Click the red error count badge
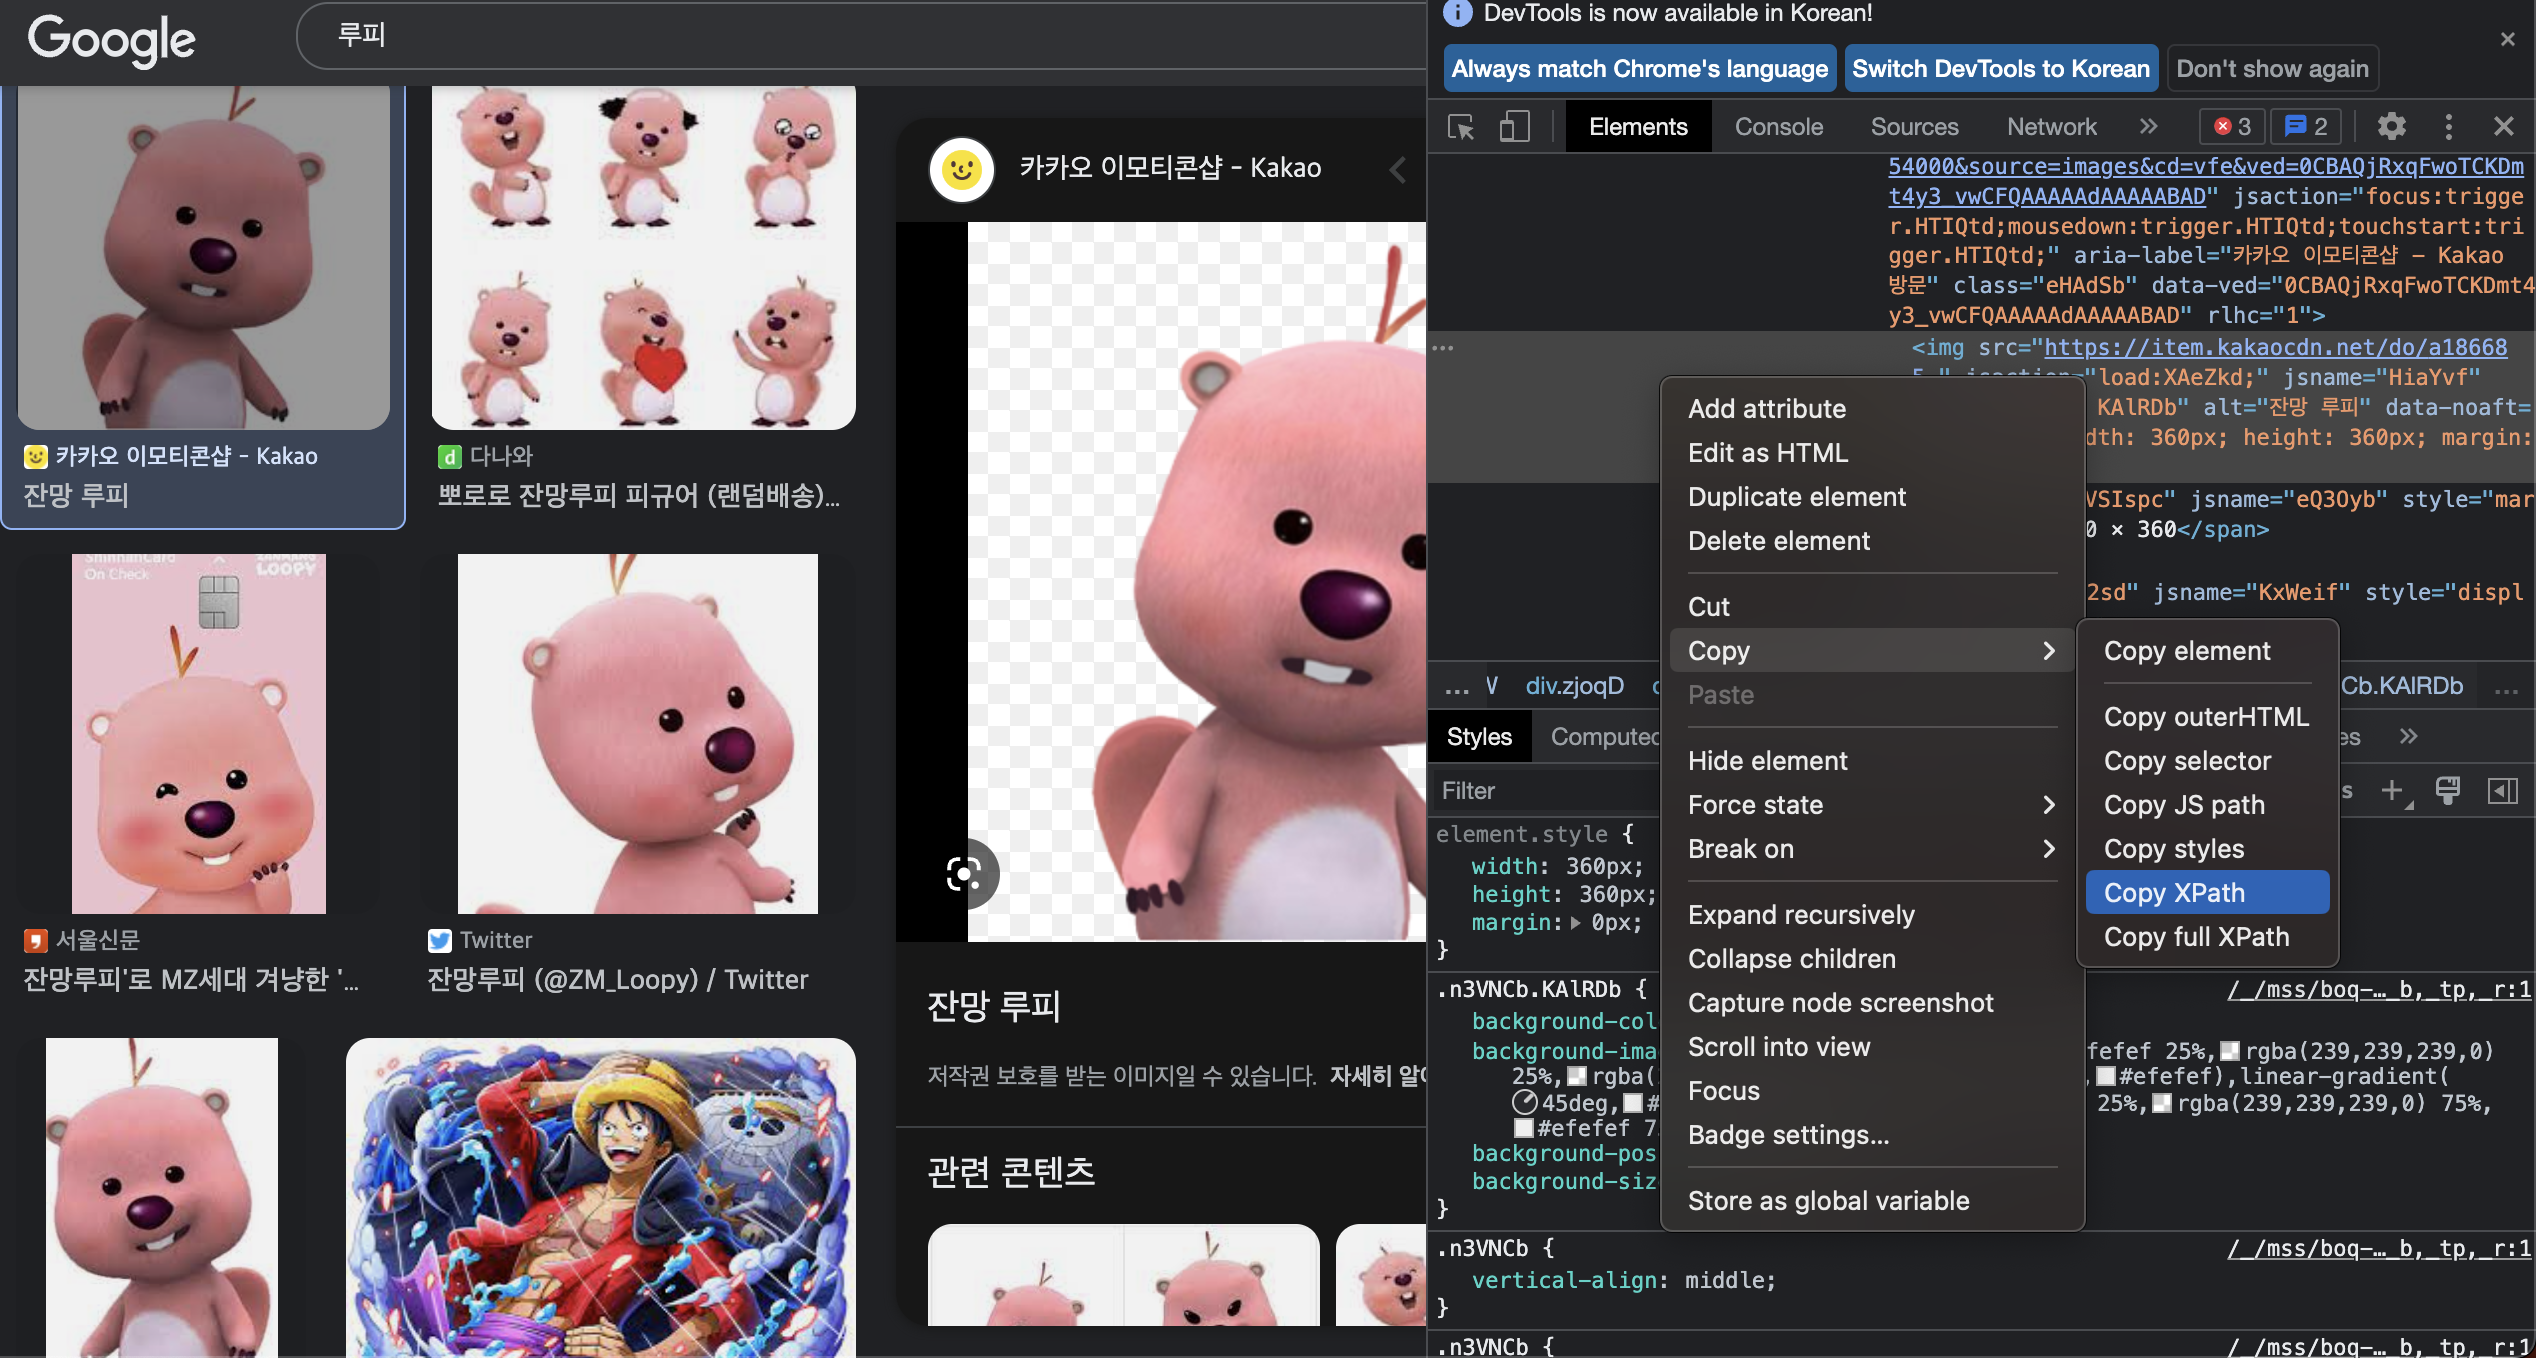 tap(2232, 127)
